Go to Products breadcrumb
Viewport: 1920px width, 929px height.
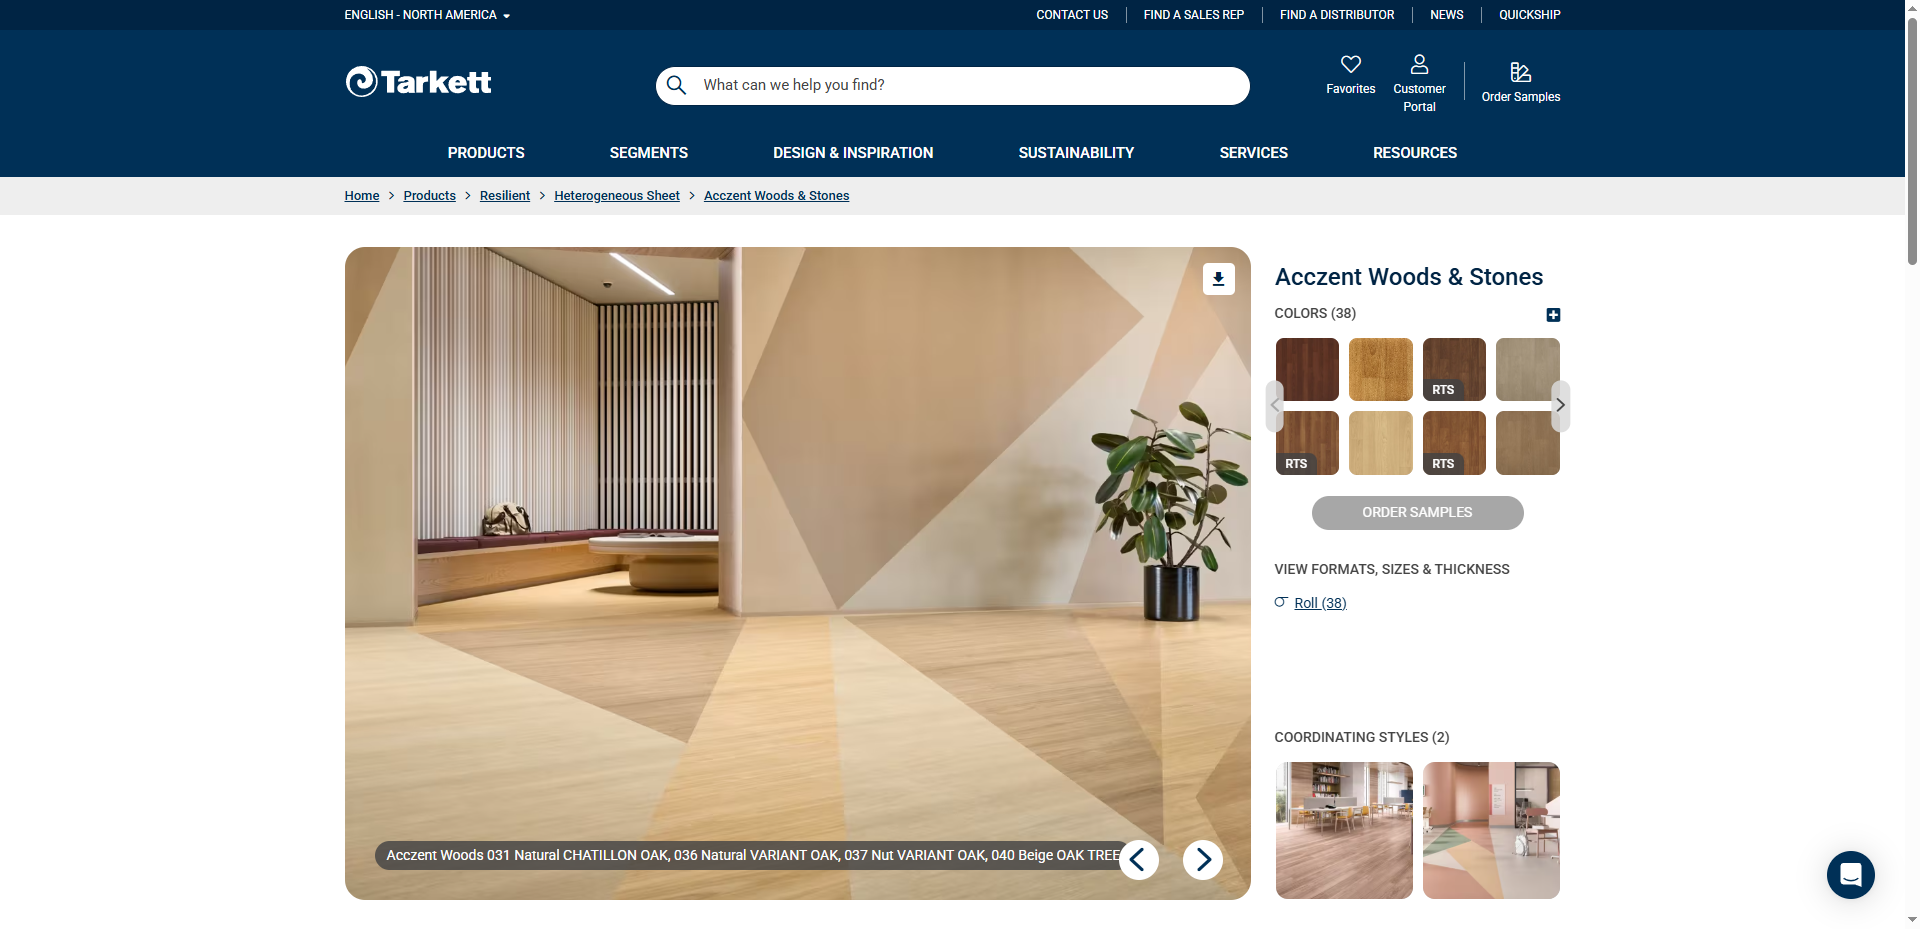point(430,196)
